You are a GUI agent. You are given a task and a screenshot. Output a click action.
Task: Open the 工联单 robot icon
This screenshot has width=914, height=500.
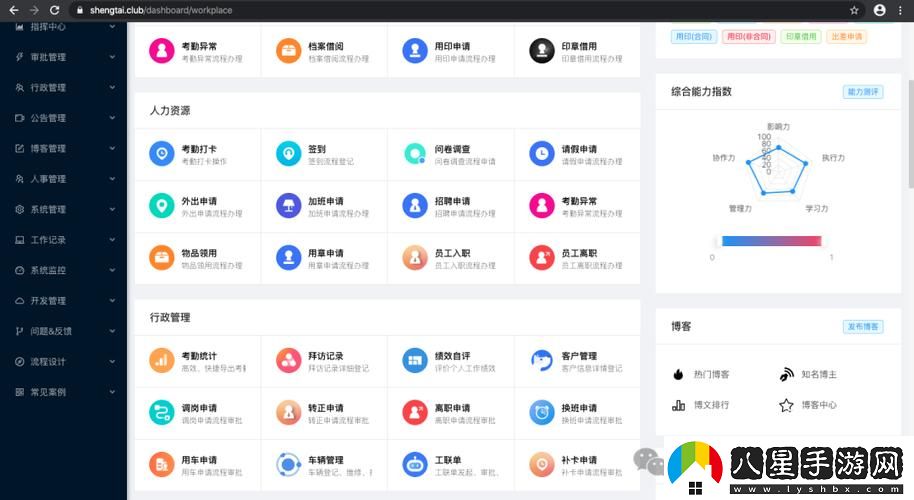[415, 464]
